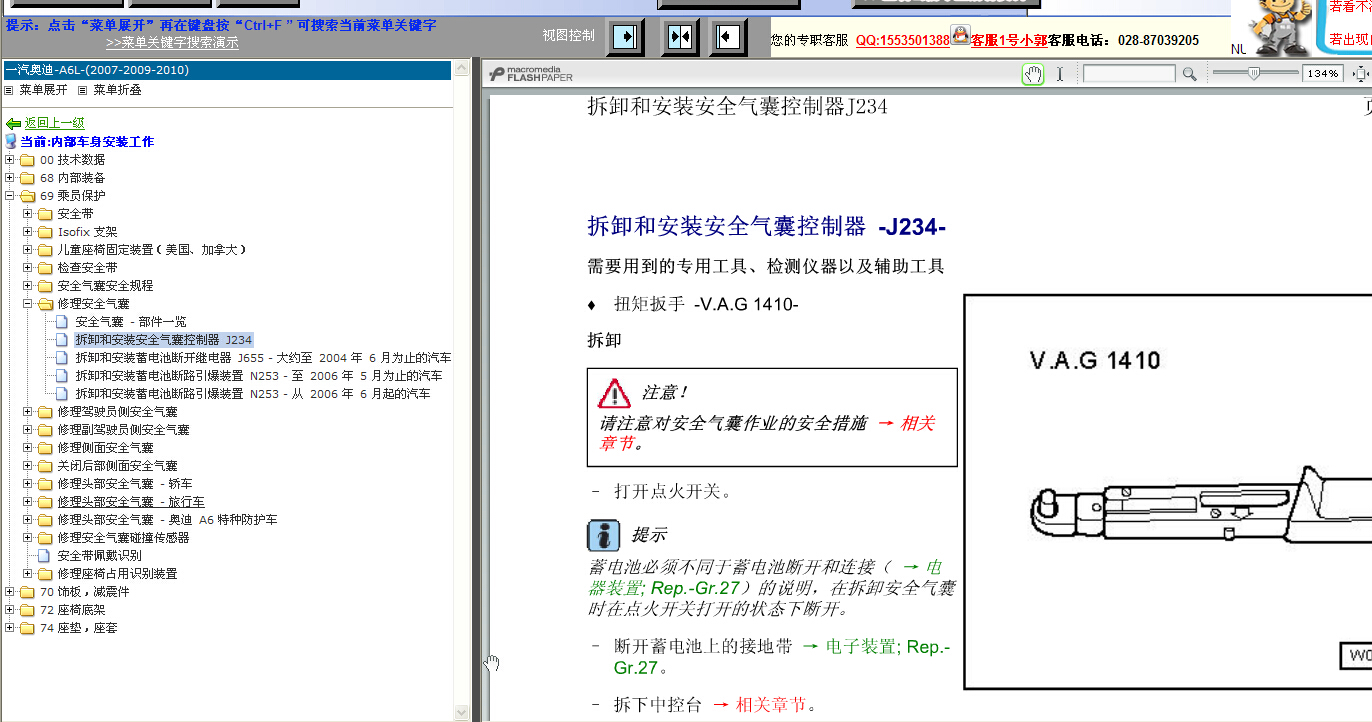Click the document icon of 安全气囊 - 部件一览
Image resolution: width=1372 pixels, height=722 pixels.
pyautogui.click(x=63, y=322)
